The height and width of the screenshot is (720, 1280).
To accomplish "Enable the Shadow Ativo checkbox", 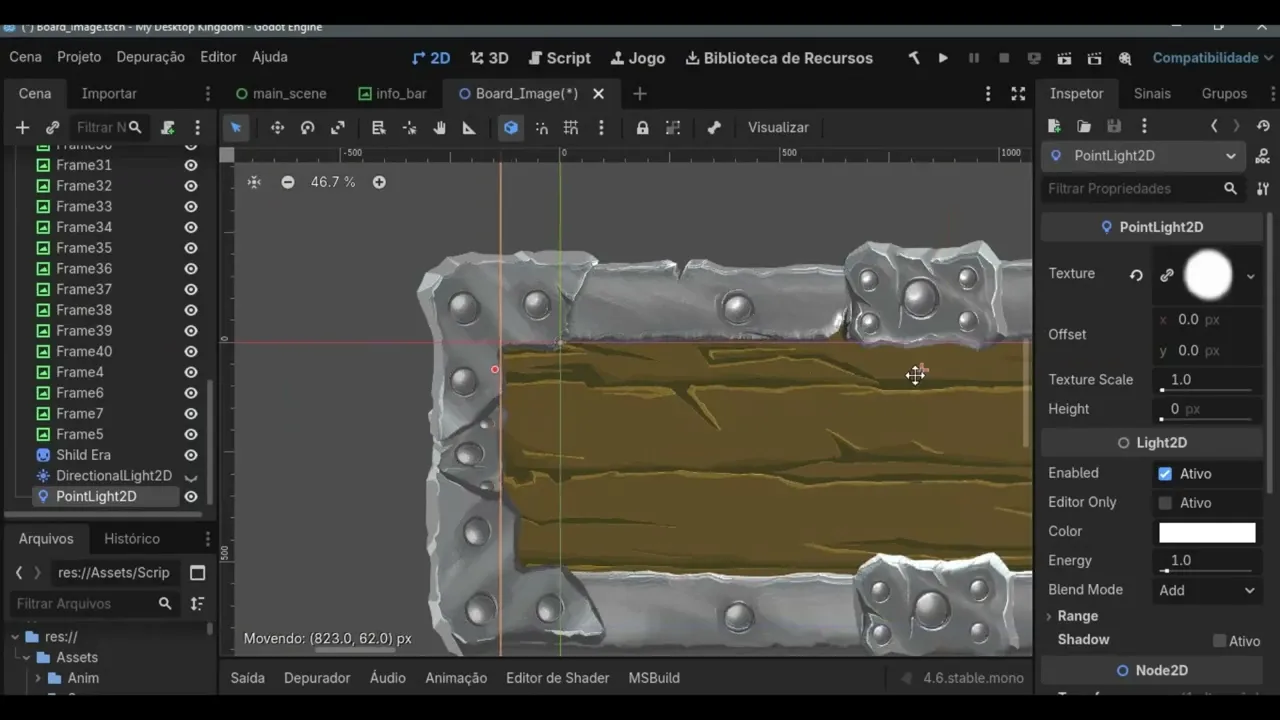I will tap(1219, 641).
